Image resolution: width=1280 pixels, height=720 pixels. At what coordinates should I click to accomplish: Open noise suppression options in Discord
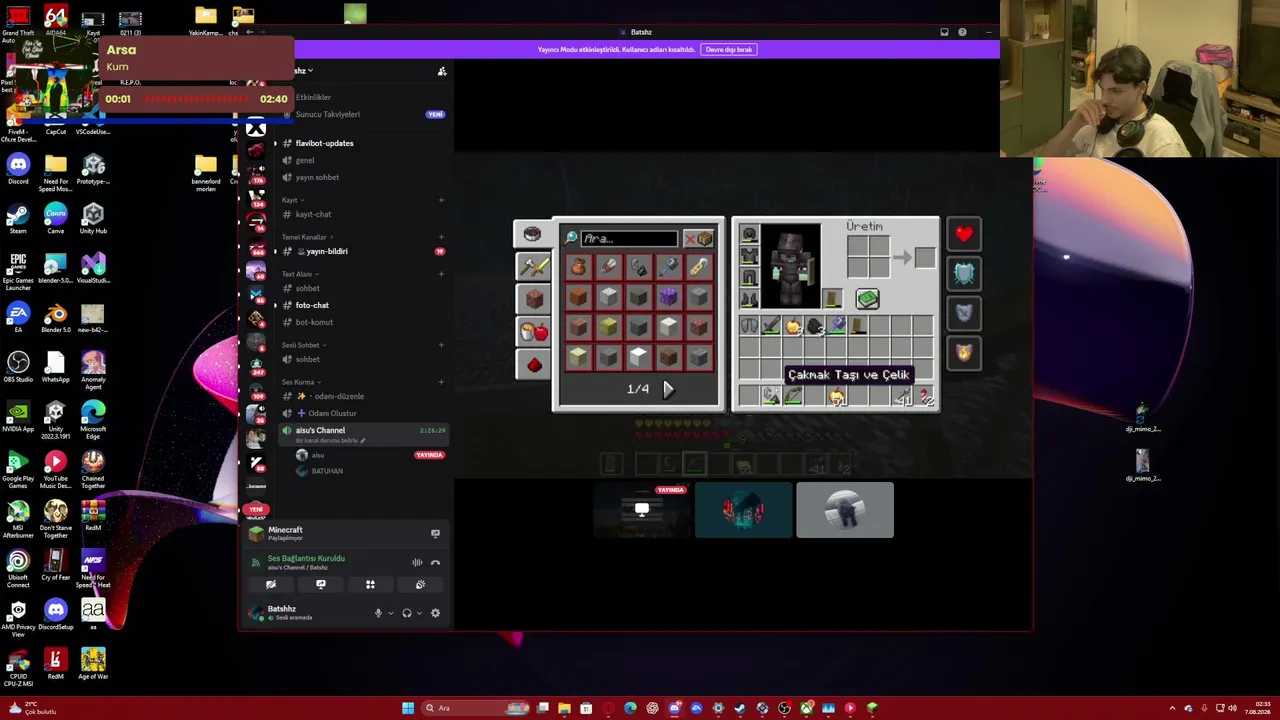[417, 562]
